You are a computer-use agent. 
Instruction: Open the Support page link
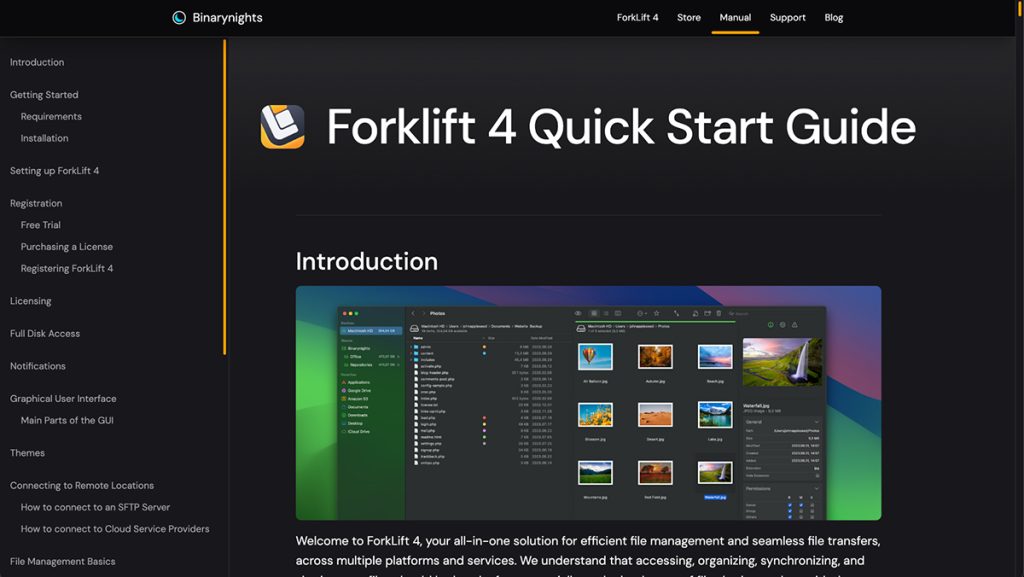787,17
